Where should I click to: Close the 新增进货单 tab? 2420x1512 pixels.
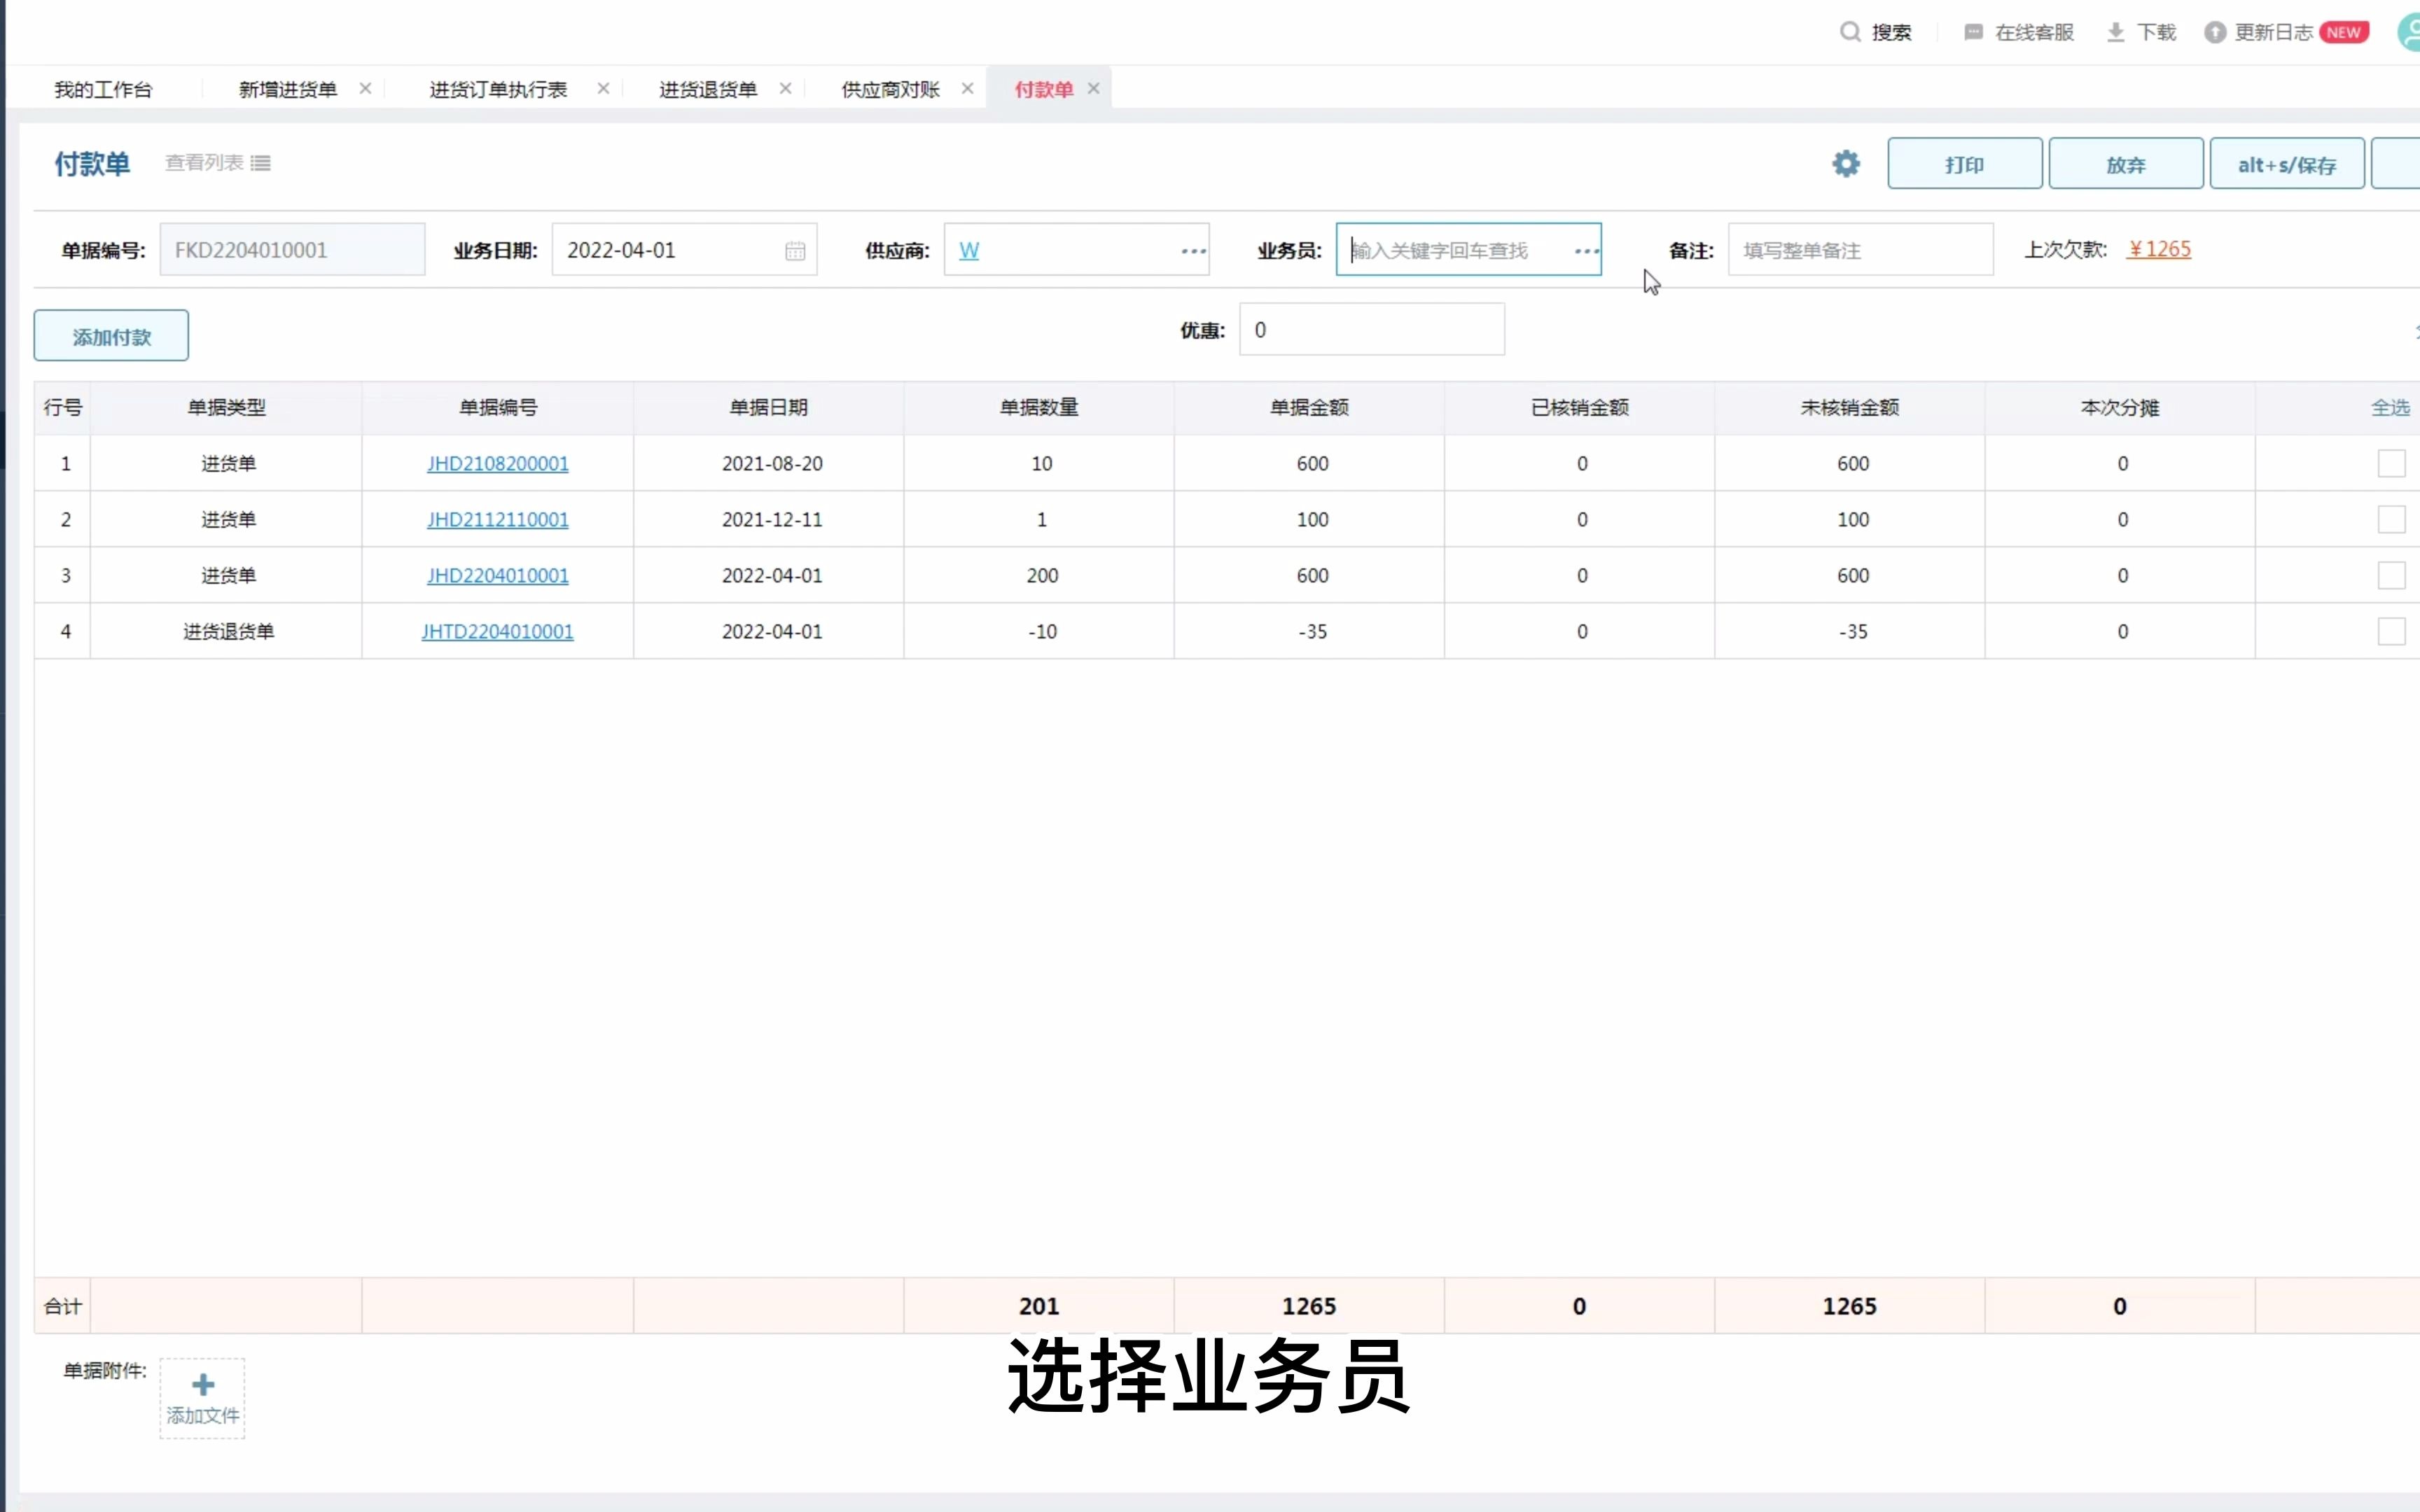(x=365, y=88)
